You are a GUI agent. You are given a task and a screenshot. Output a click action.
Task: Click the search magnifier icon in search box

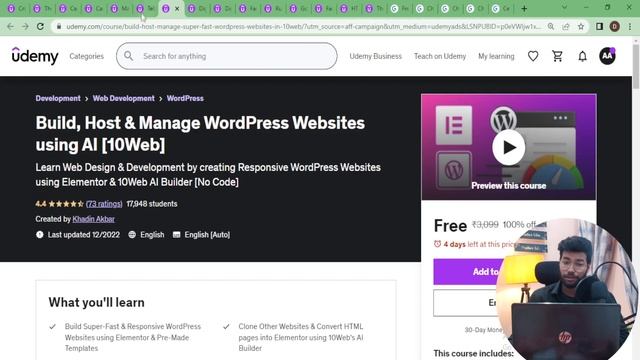click(129, 56)
